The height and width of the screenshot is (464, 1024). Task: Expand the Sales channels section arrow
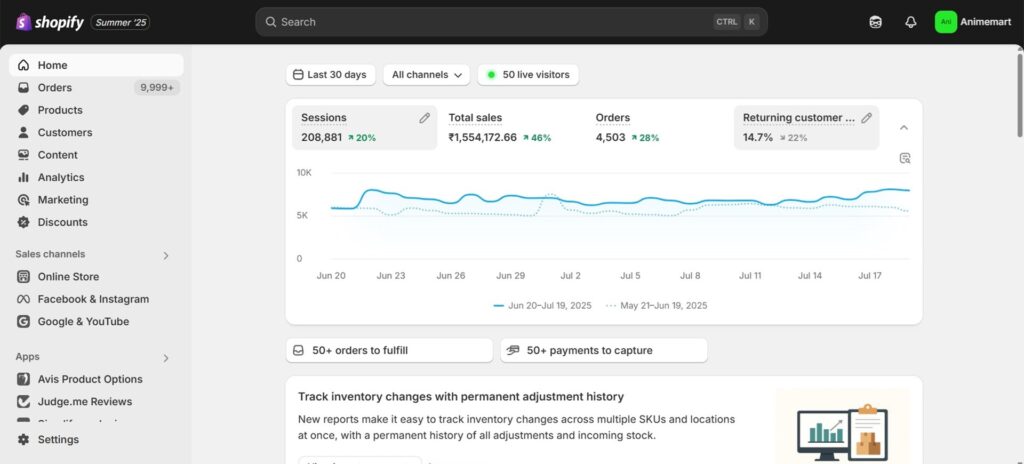166,255
